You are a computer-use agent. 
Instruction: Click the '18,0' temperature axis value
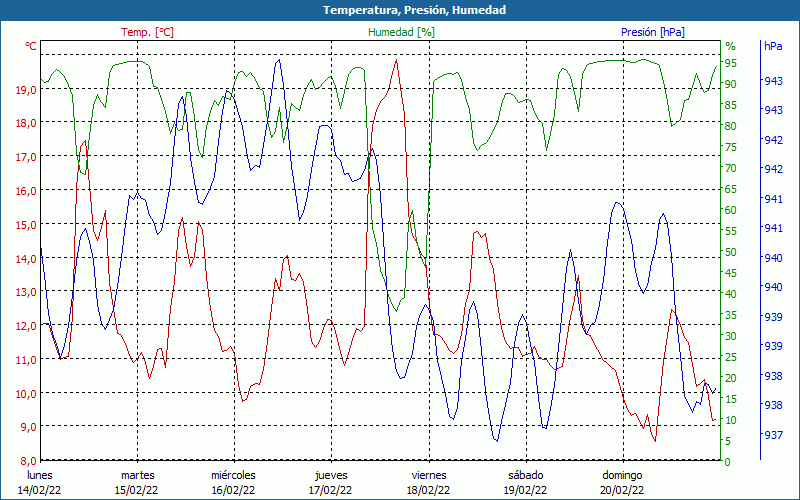(x=27, y=123)
